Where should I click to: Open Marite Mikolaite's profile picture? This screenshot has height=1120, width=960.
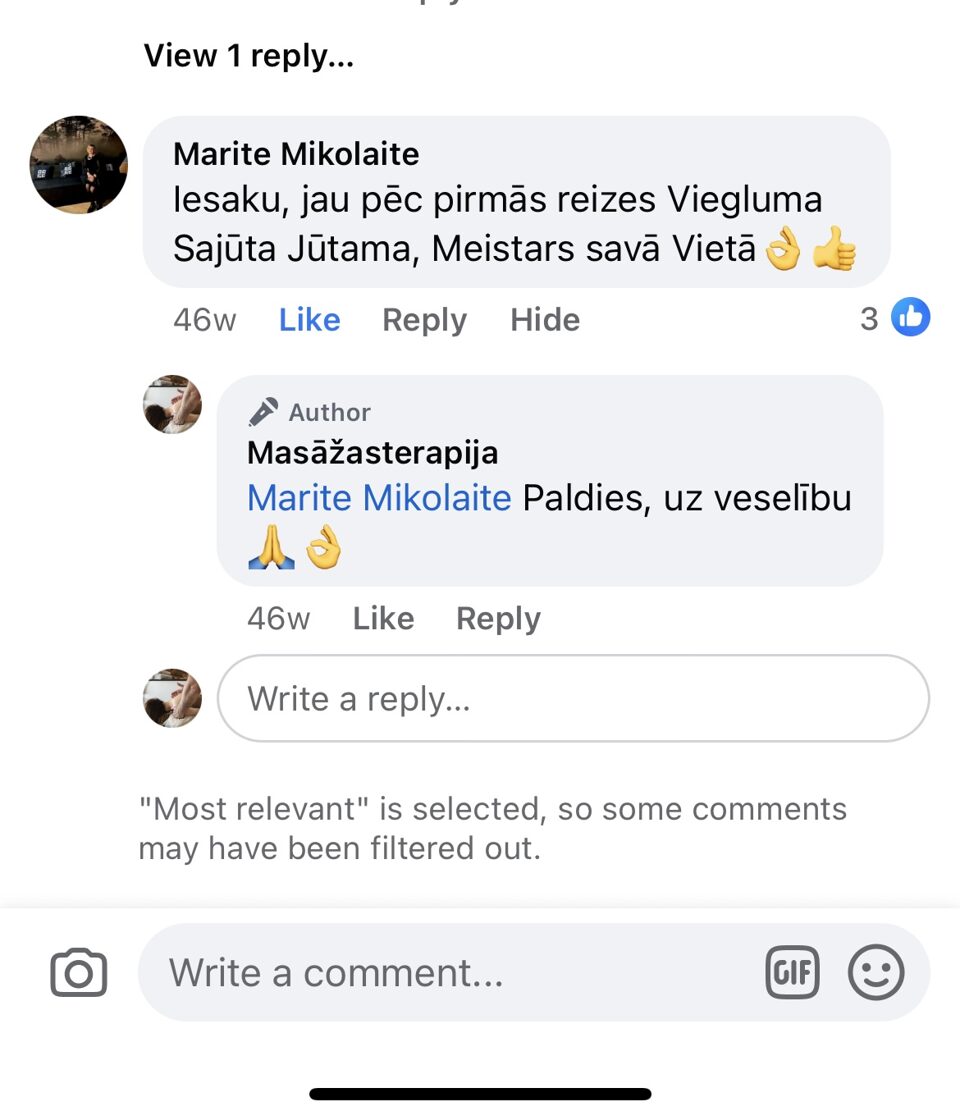79,164
